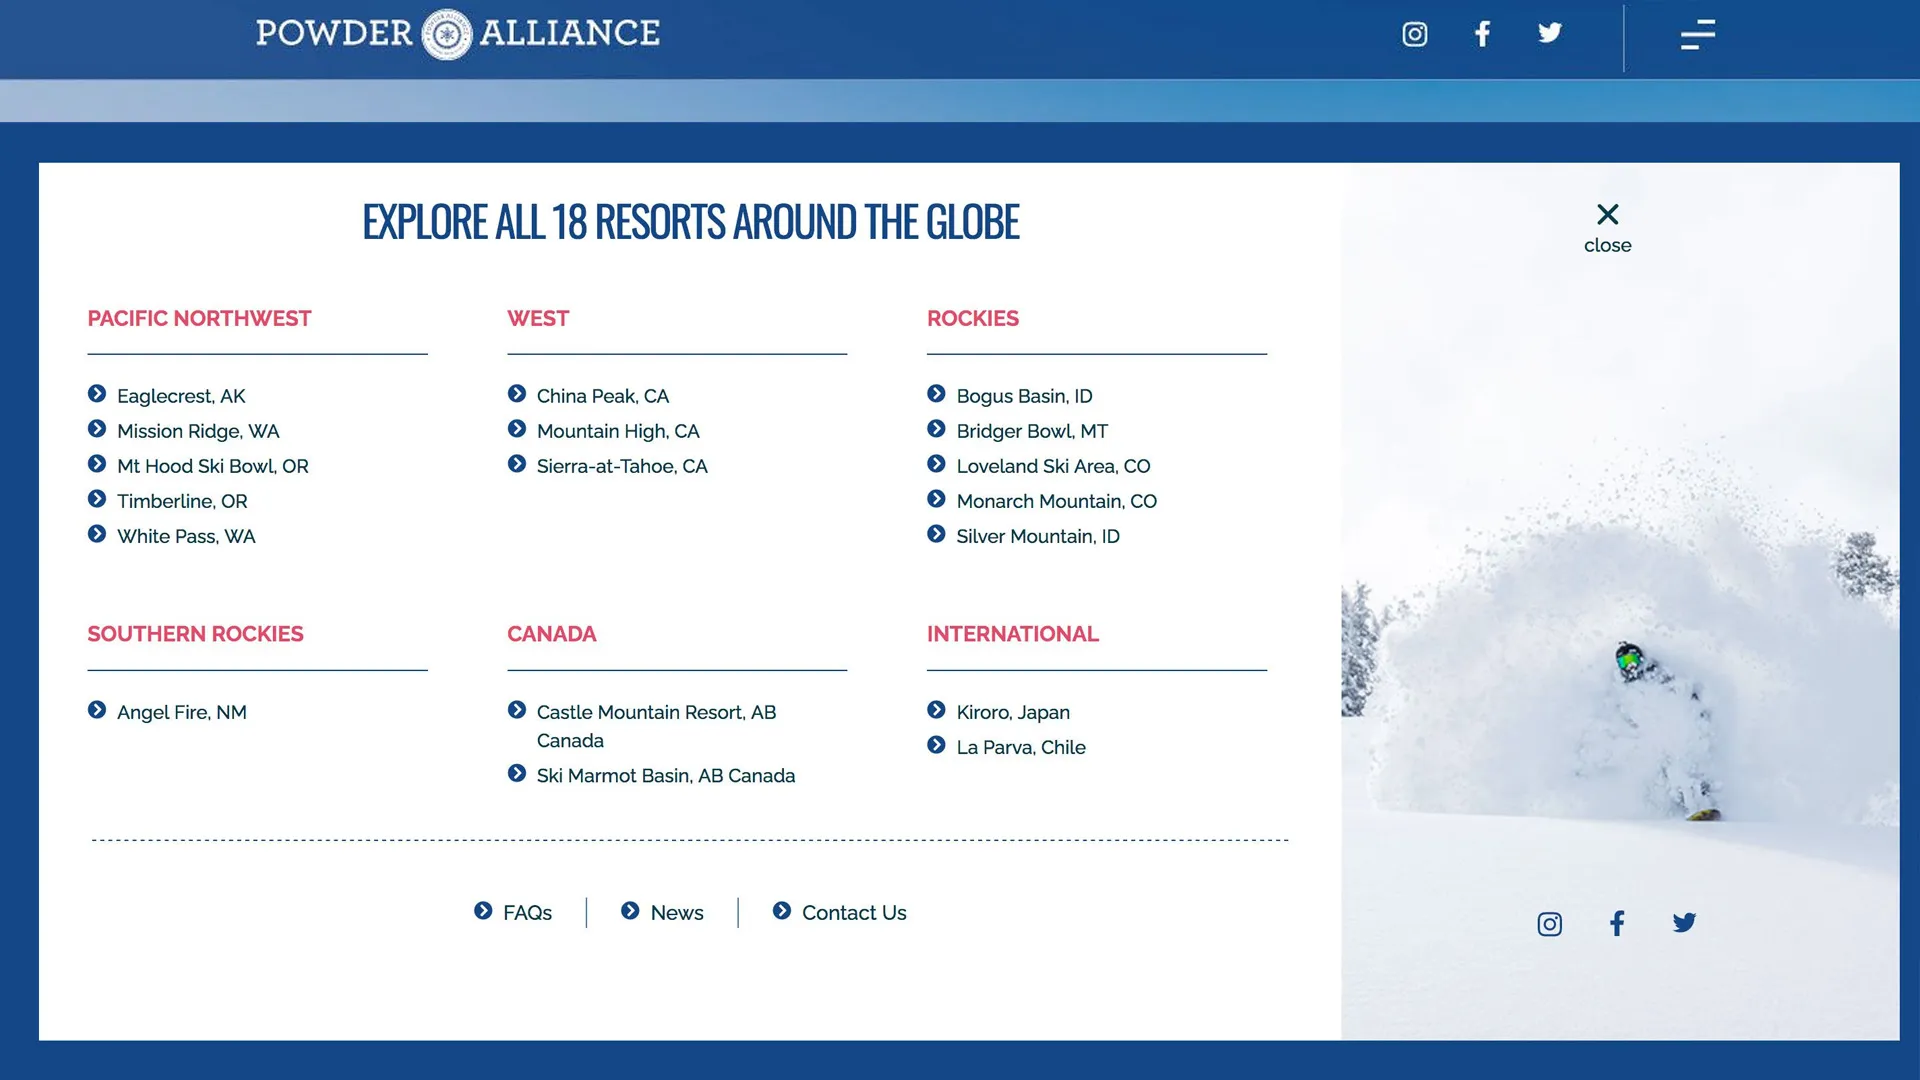The width and height of the screenshot is (1920, 1080).
Task: Close the resorts menu with the X
Action: point(1607,214)
